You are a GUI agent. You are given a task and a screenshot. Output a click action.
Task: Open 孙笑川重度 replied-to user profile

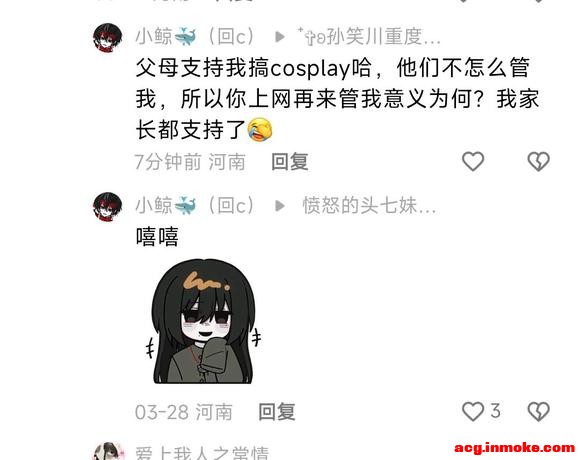pyautogui.click(x=369, y=37)
